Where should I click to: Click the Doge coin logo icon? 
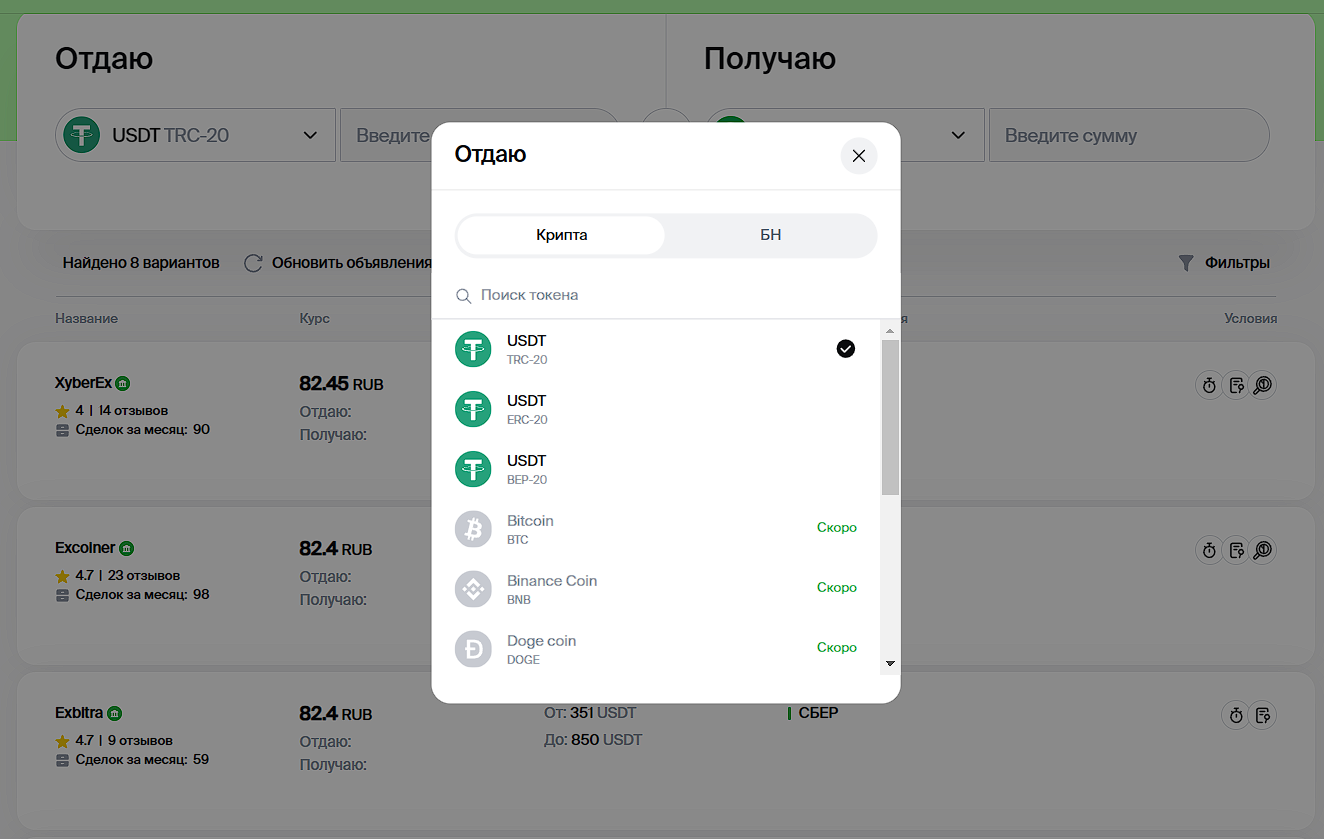[x=473, y=649]
